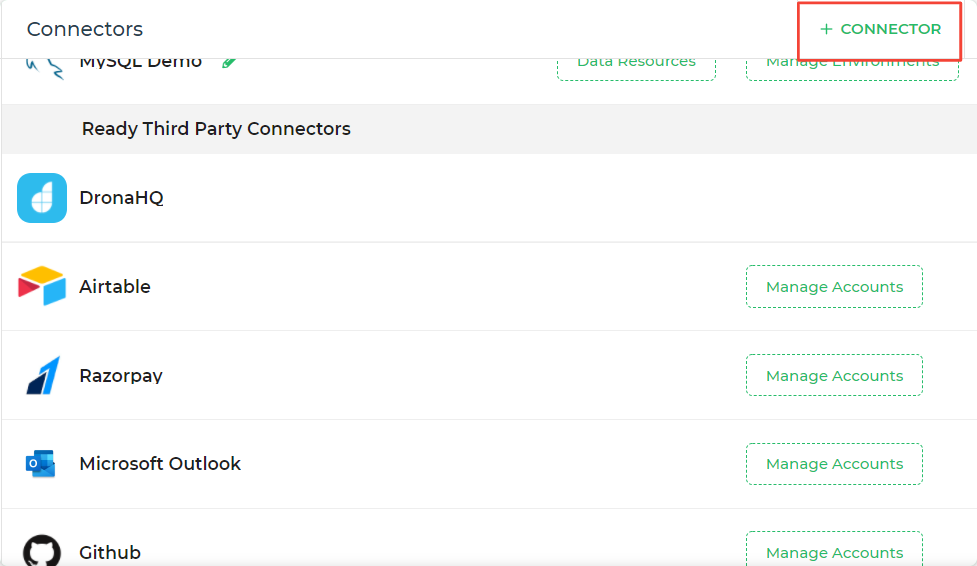The width and height of the screenshot is (977, 566).
Task: Click the Airtable logo icon
Action: [42, 287]
